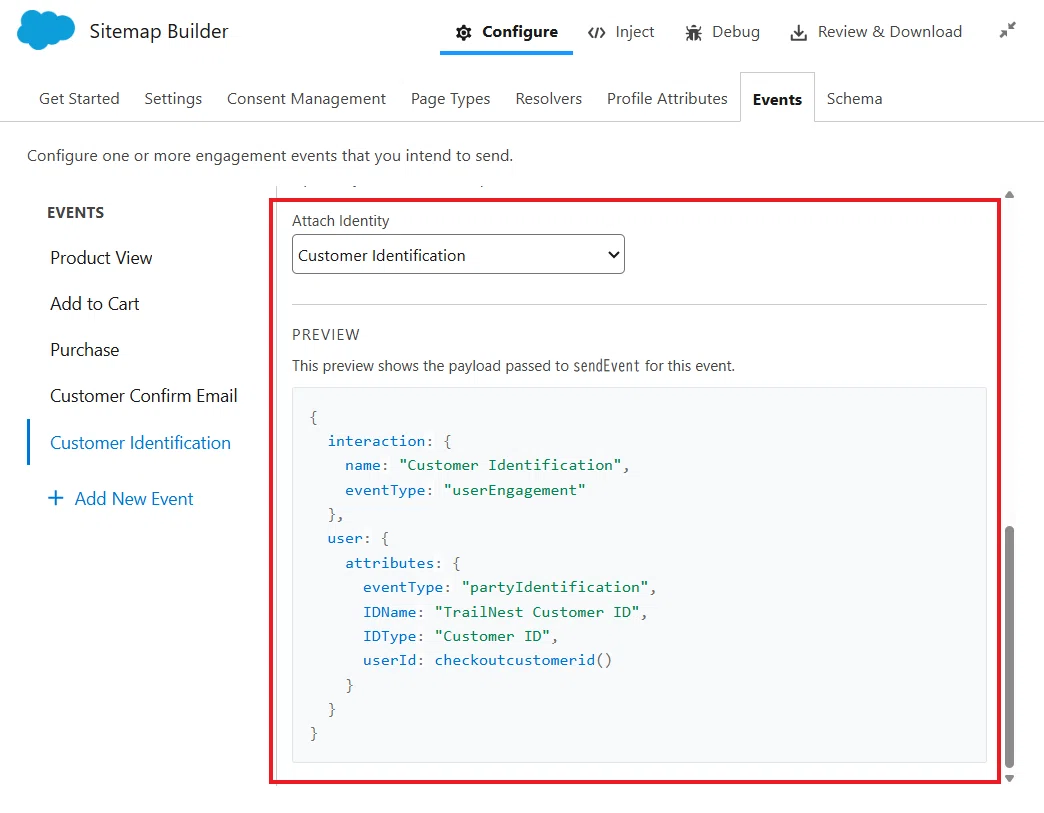The height and width of the screenshot is (813, 1044).
Task: Select the Events tab
Action: click(777, 99)
